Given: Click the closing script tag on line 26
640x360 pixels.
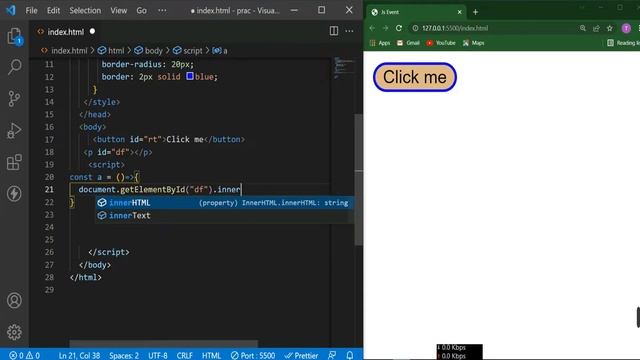Looking at the screenshot, I should pos(109,252).
